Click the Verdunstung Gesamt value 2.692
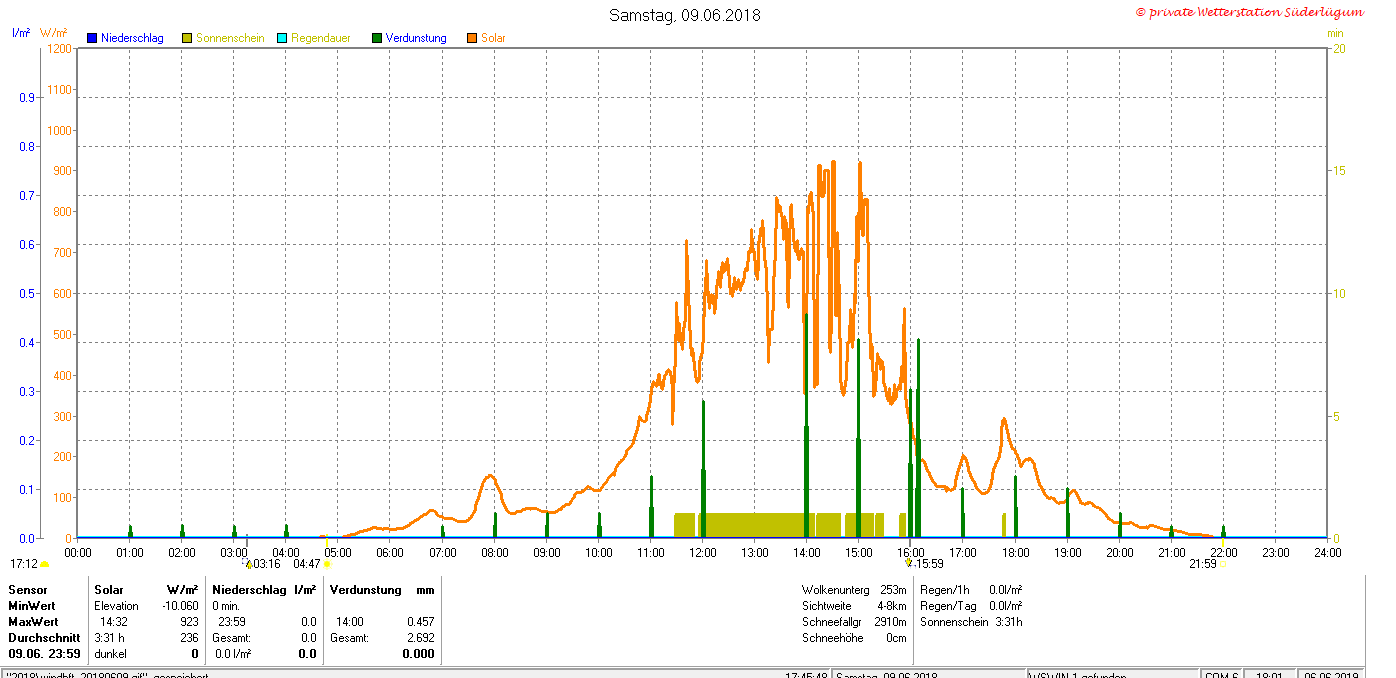Screen dimensions: 1396x678 (x=420, y=638)
